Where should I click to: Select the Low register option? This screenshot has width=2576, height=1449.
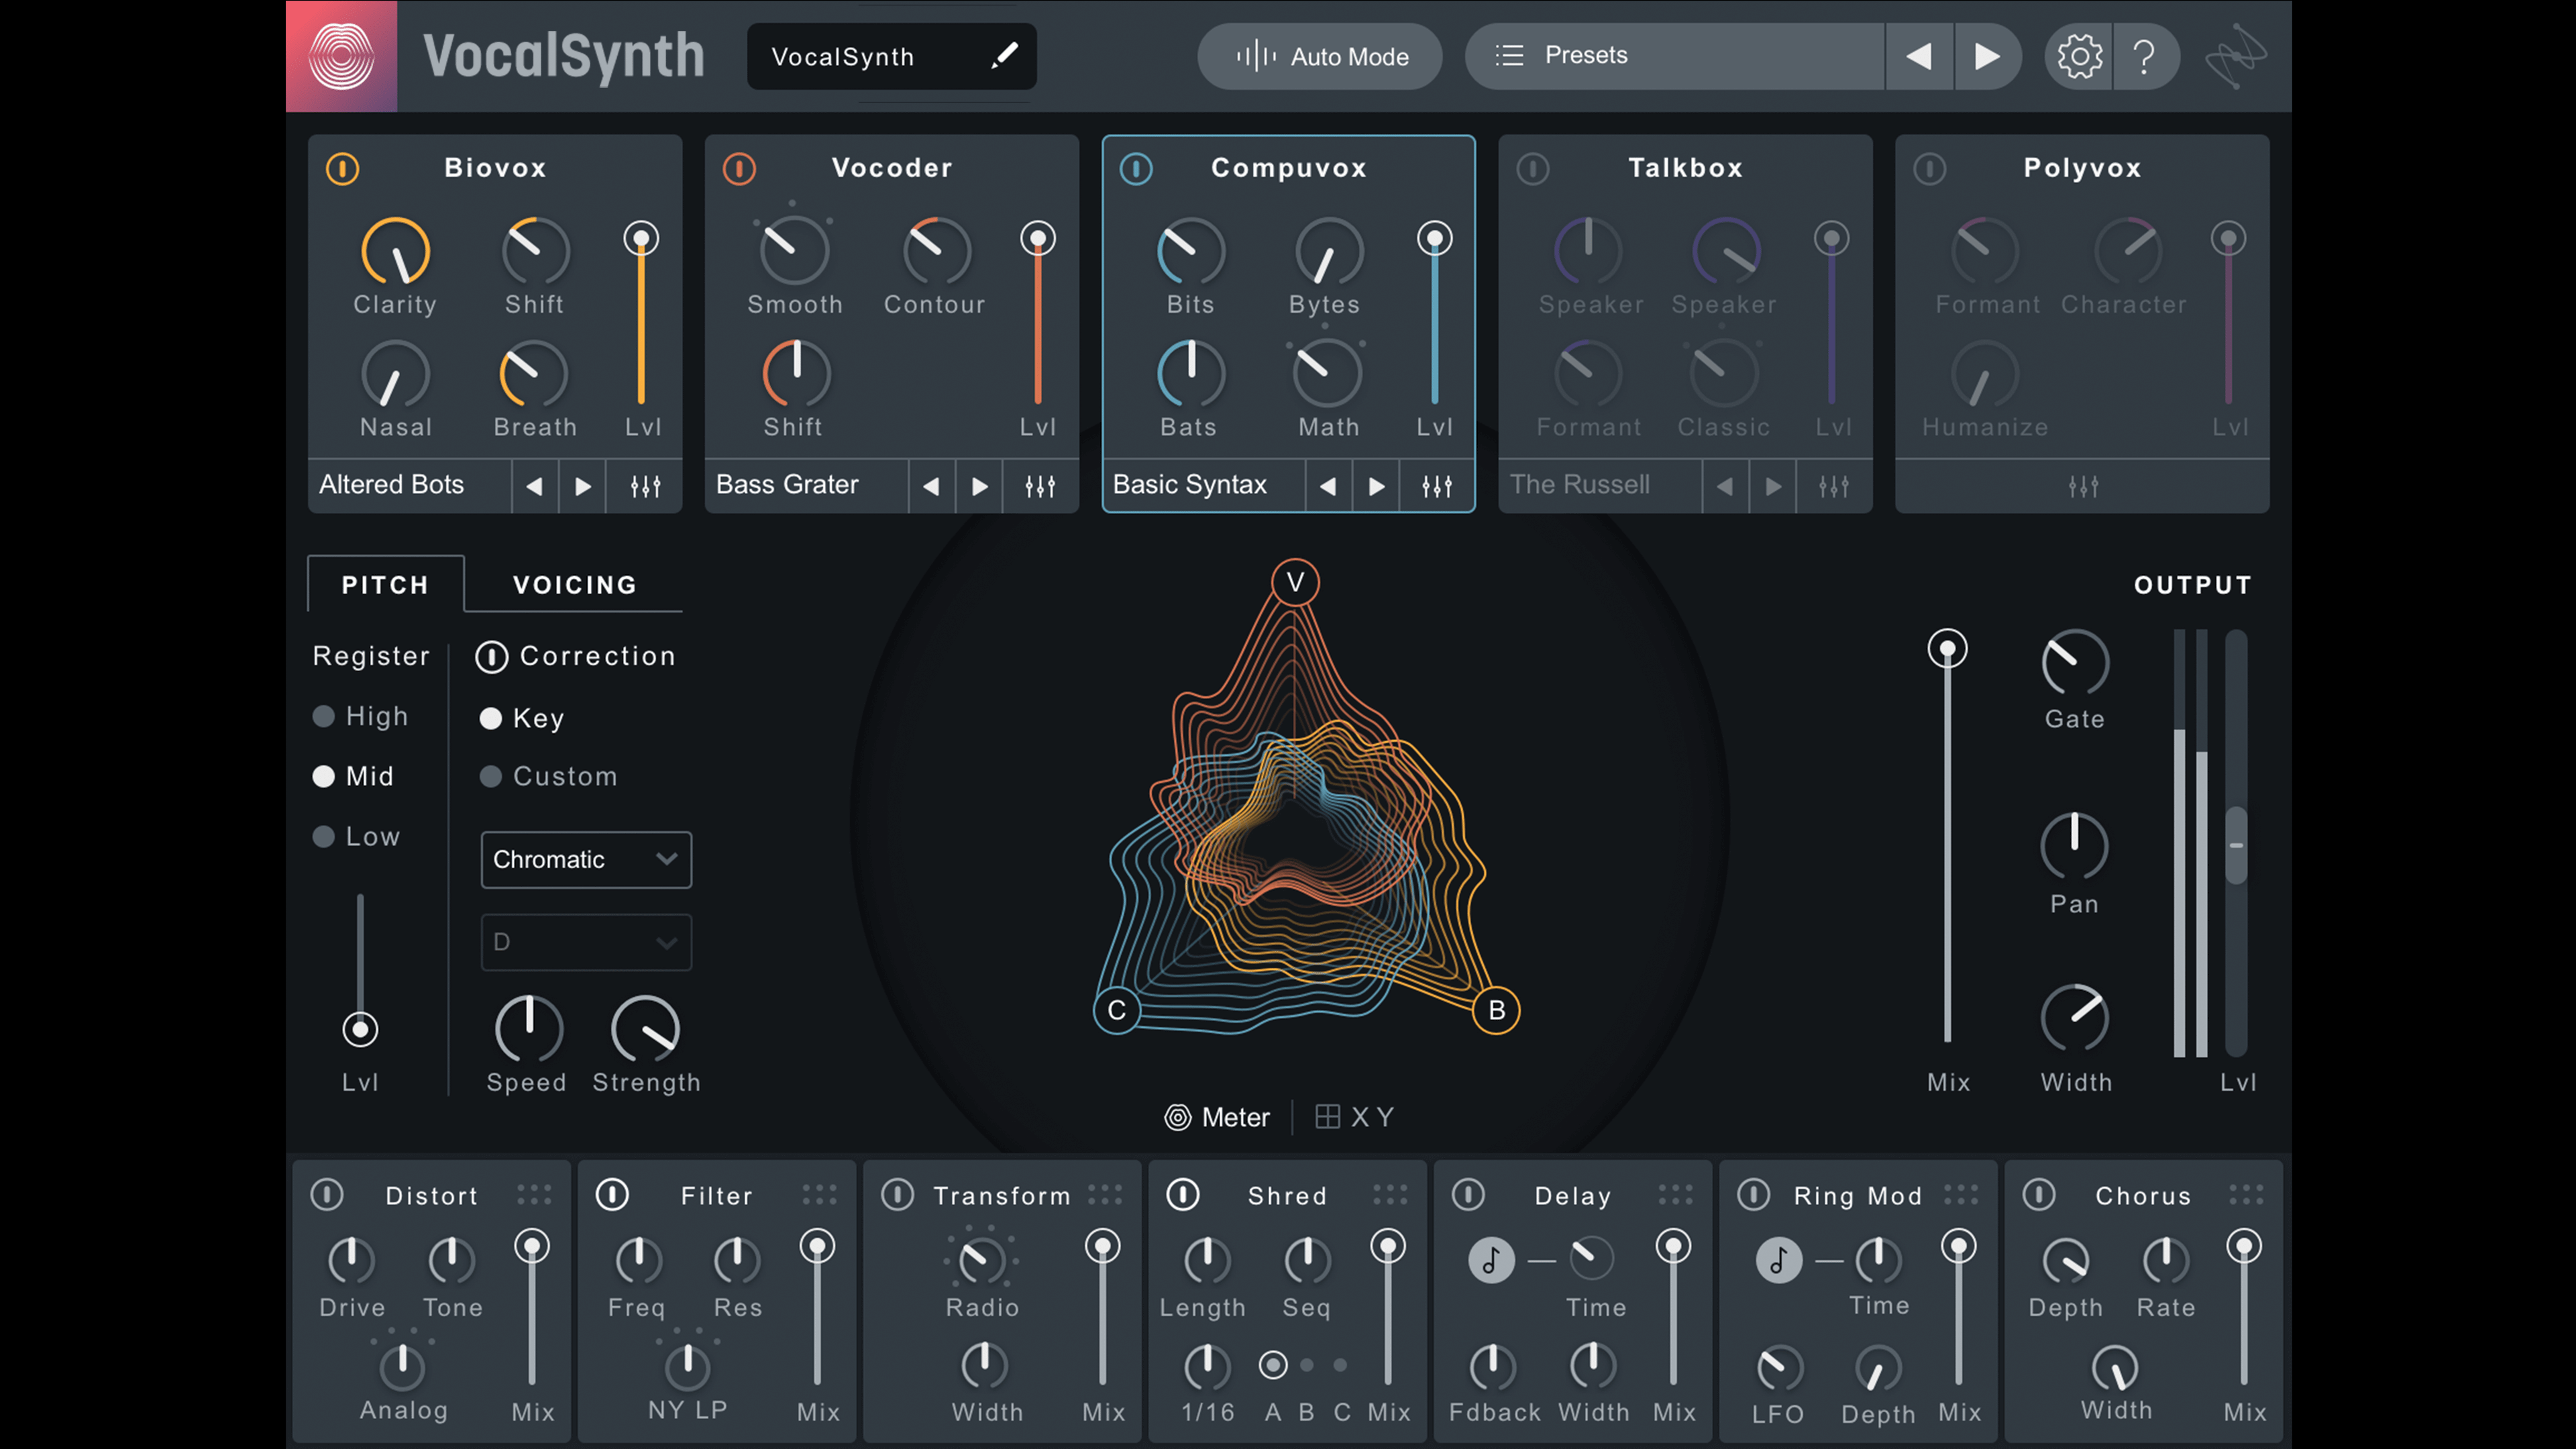(x=356, y=836)
